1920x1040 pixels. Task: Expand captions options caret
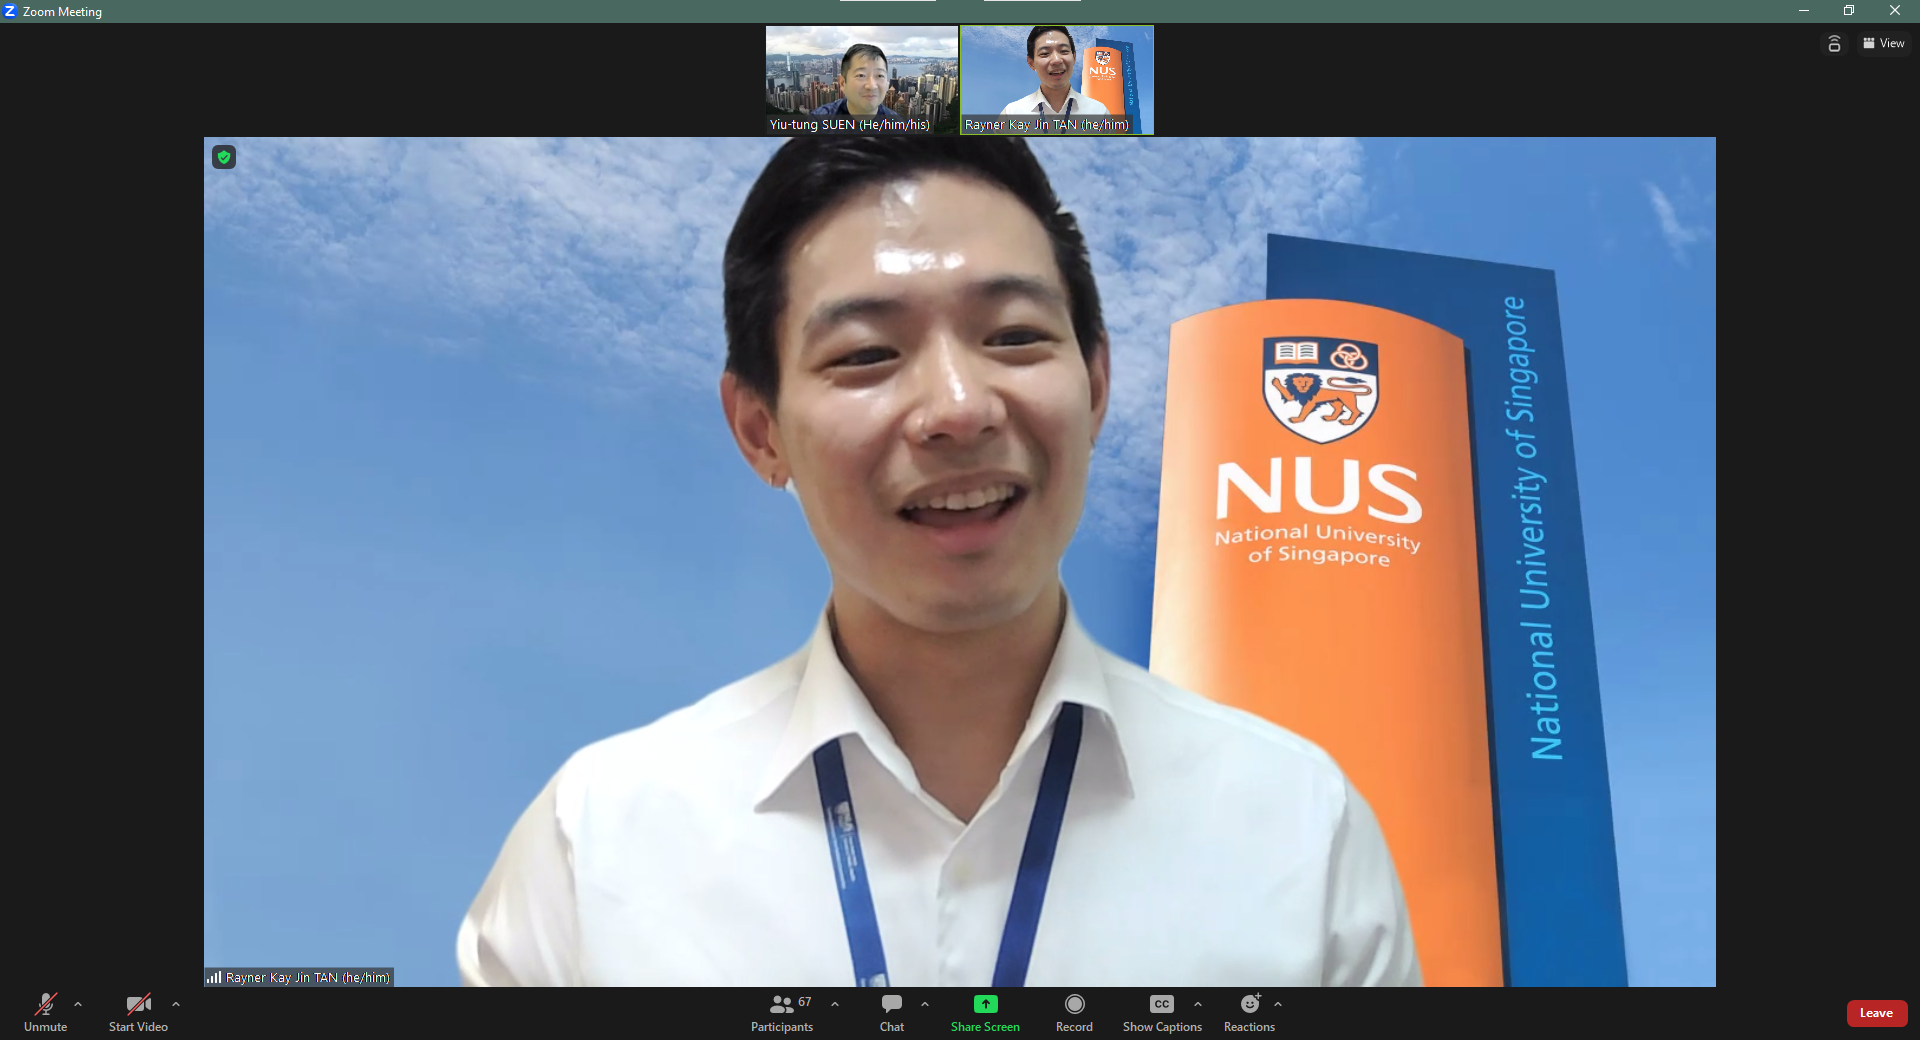click(1198, 1004)
